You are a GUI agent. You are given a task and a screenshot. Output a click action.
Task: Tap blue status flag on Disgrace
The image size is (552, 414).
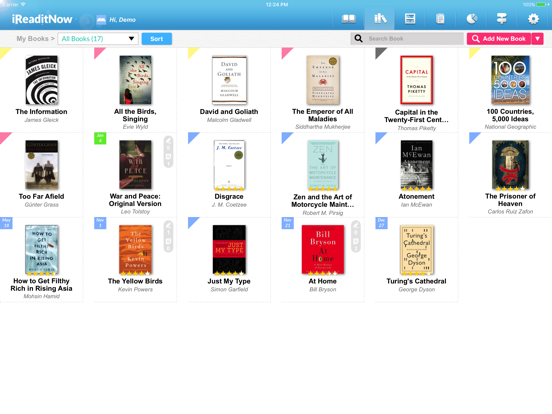192,137
